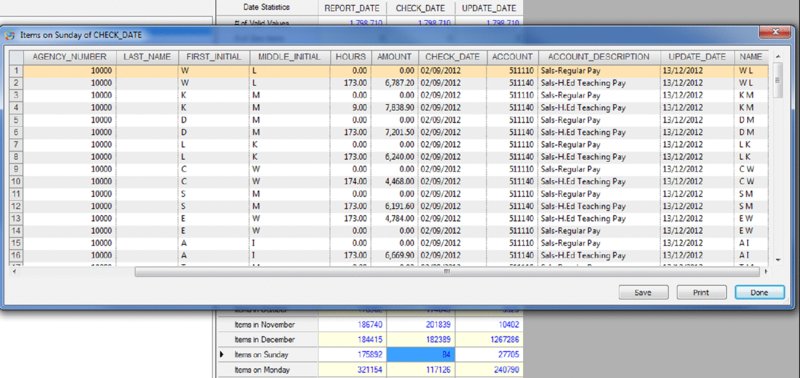Click the Done button

point(759,293)
